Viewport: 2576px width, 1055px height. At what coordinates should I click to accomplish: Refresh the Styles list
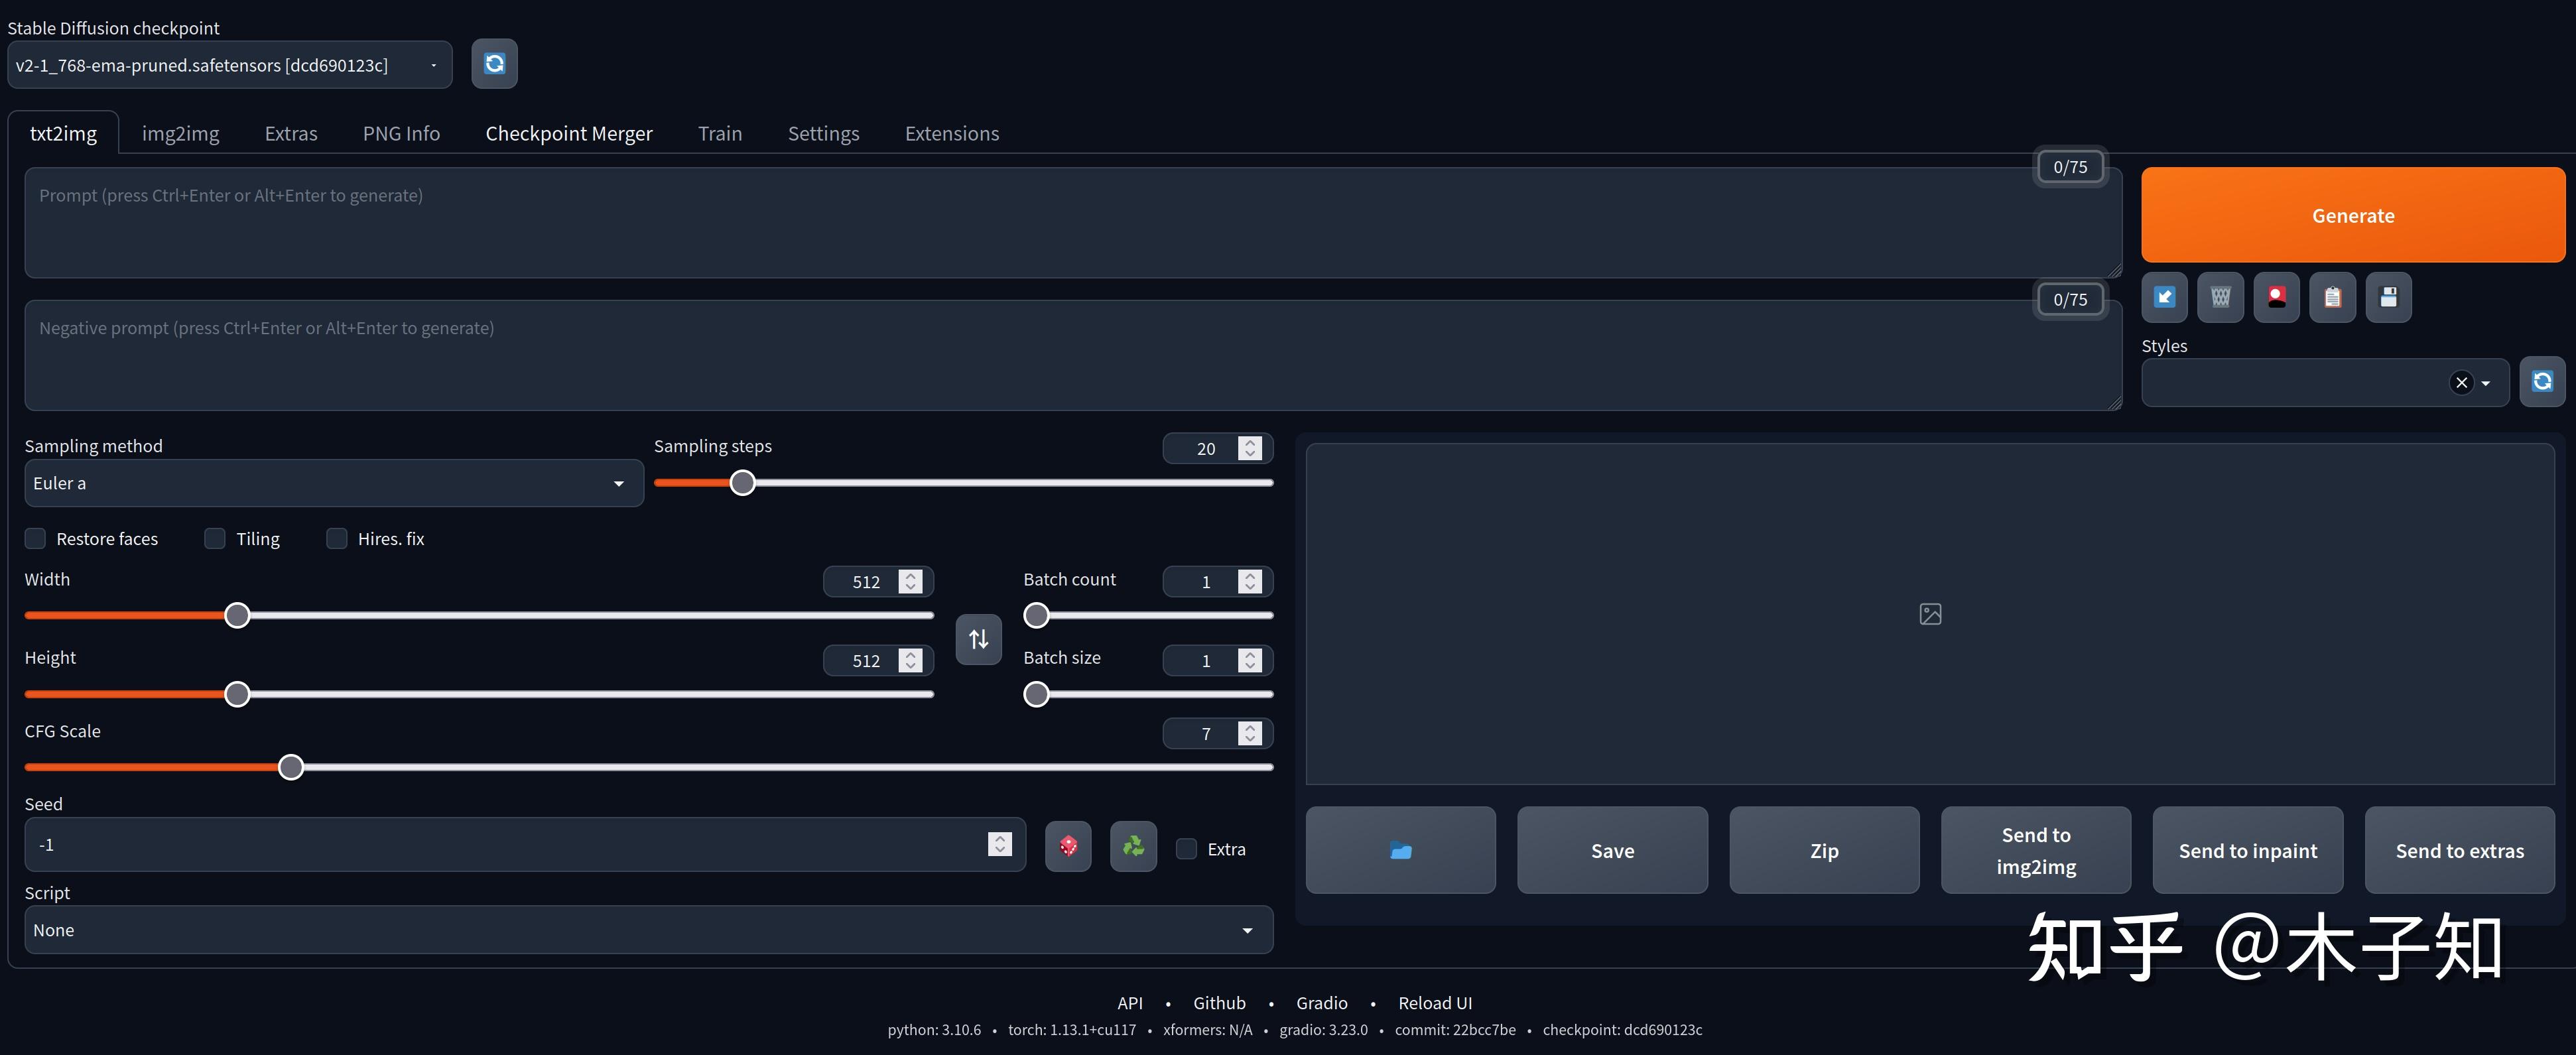coord(2541,382)
